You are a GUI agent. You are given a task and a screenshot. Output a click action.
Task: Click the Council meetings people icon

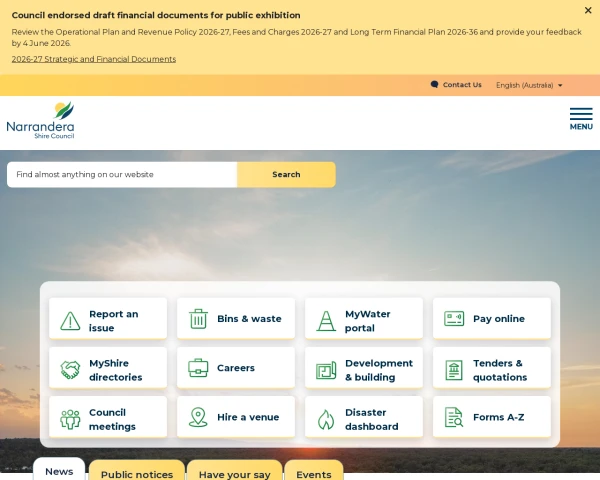(70, 420)
